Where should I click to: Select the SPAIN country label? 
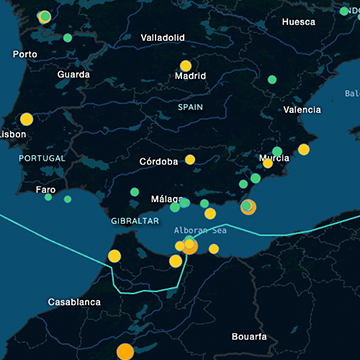(x=190, y=107)
